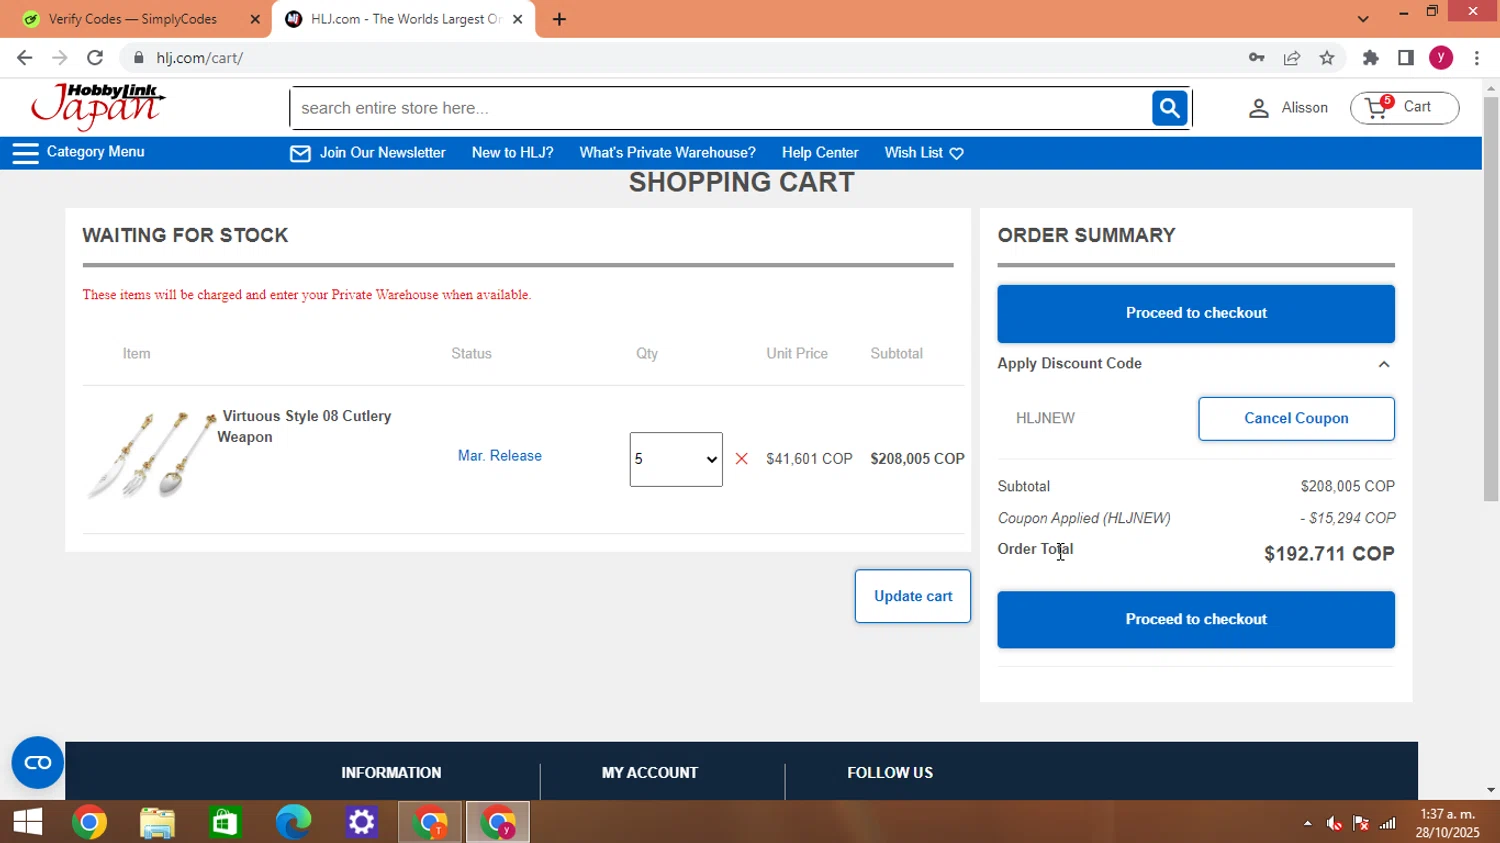The width and height of the screenshot is (1500, 843).
Task: Open the browser extensions puzzle icon
Action: (x=1370, y=58)
